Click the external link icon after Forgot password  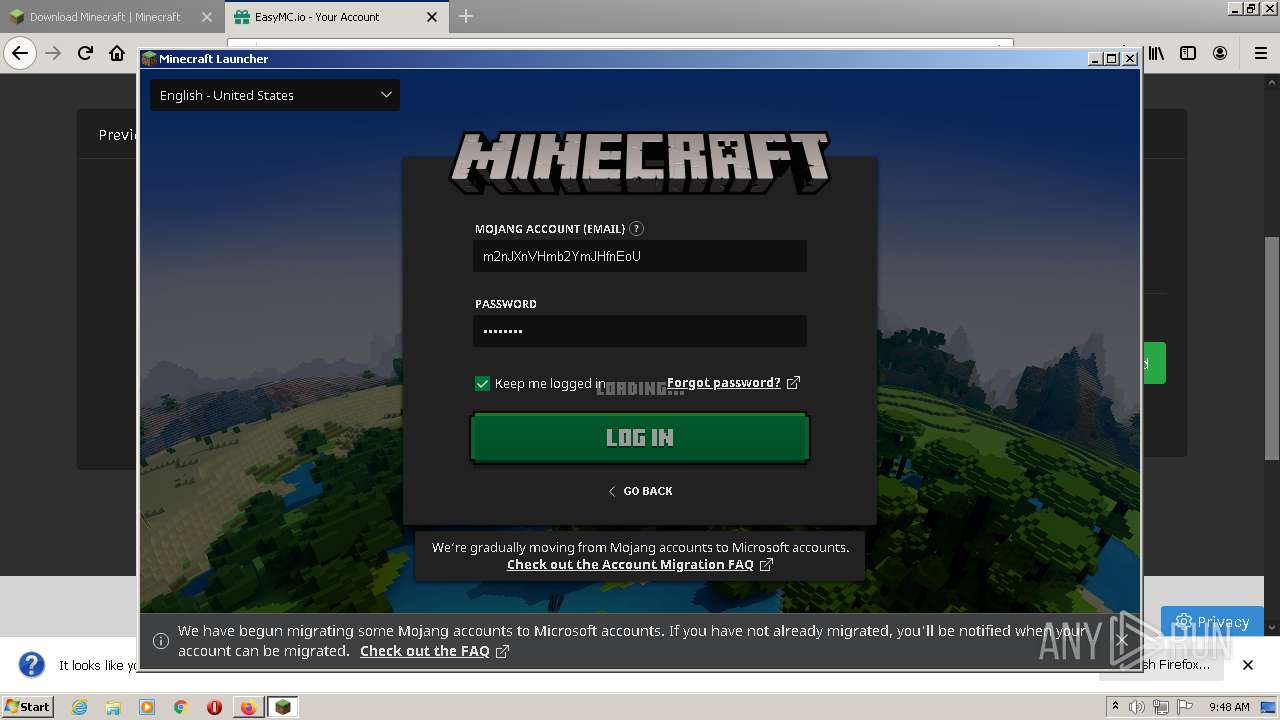[794, 383]
